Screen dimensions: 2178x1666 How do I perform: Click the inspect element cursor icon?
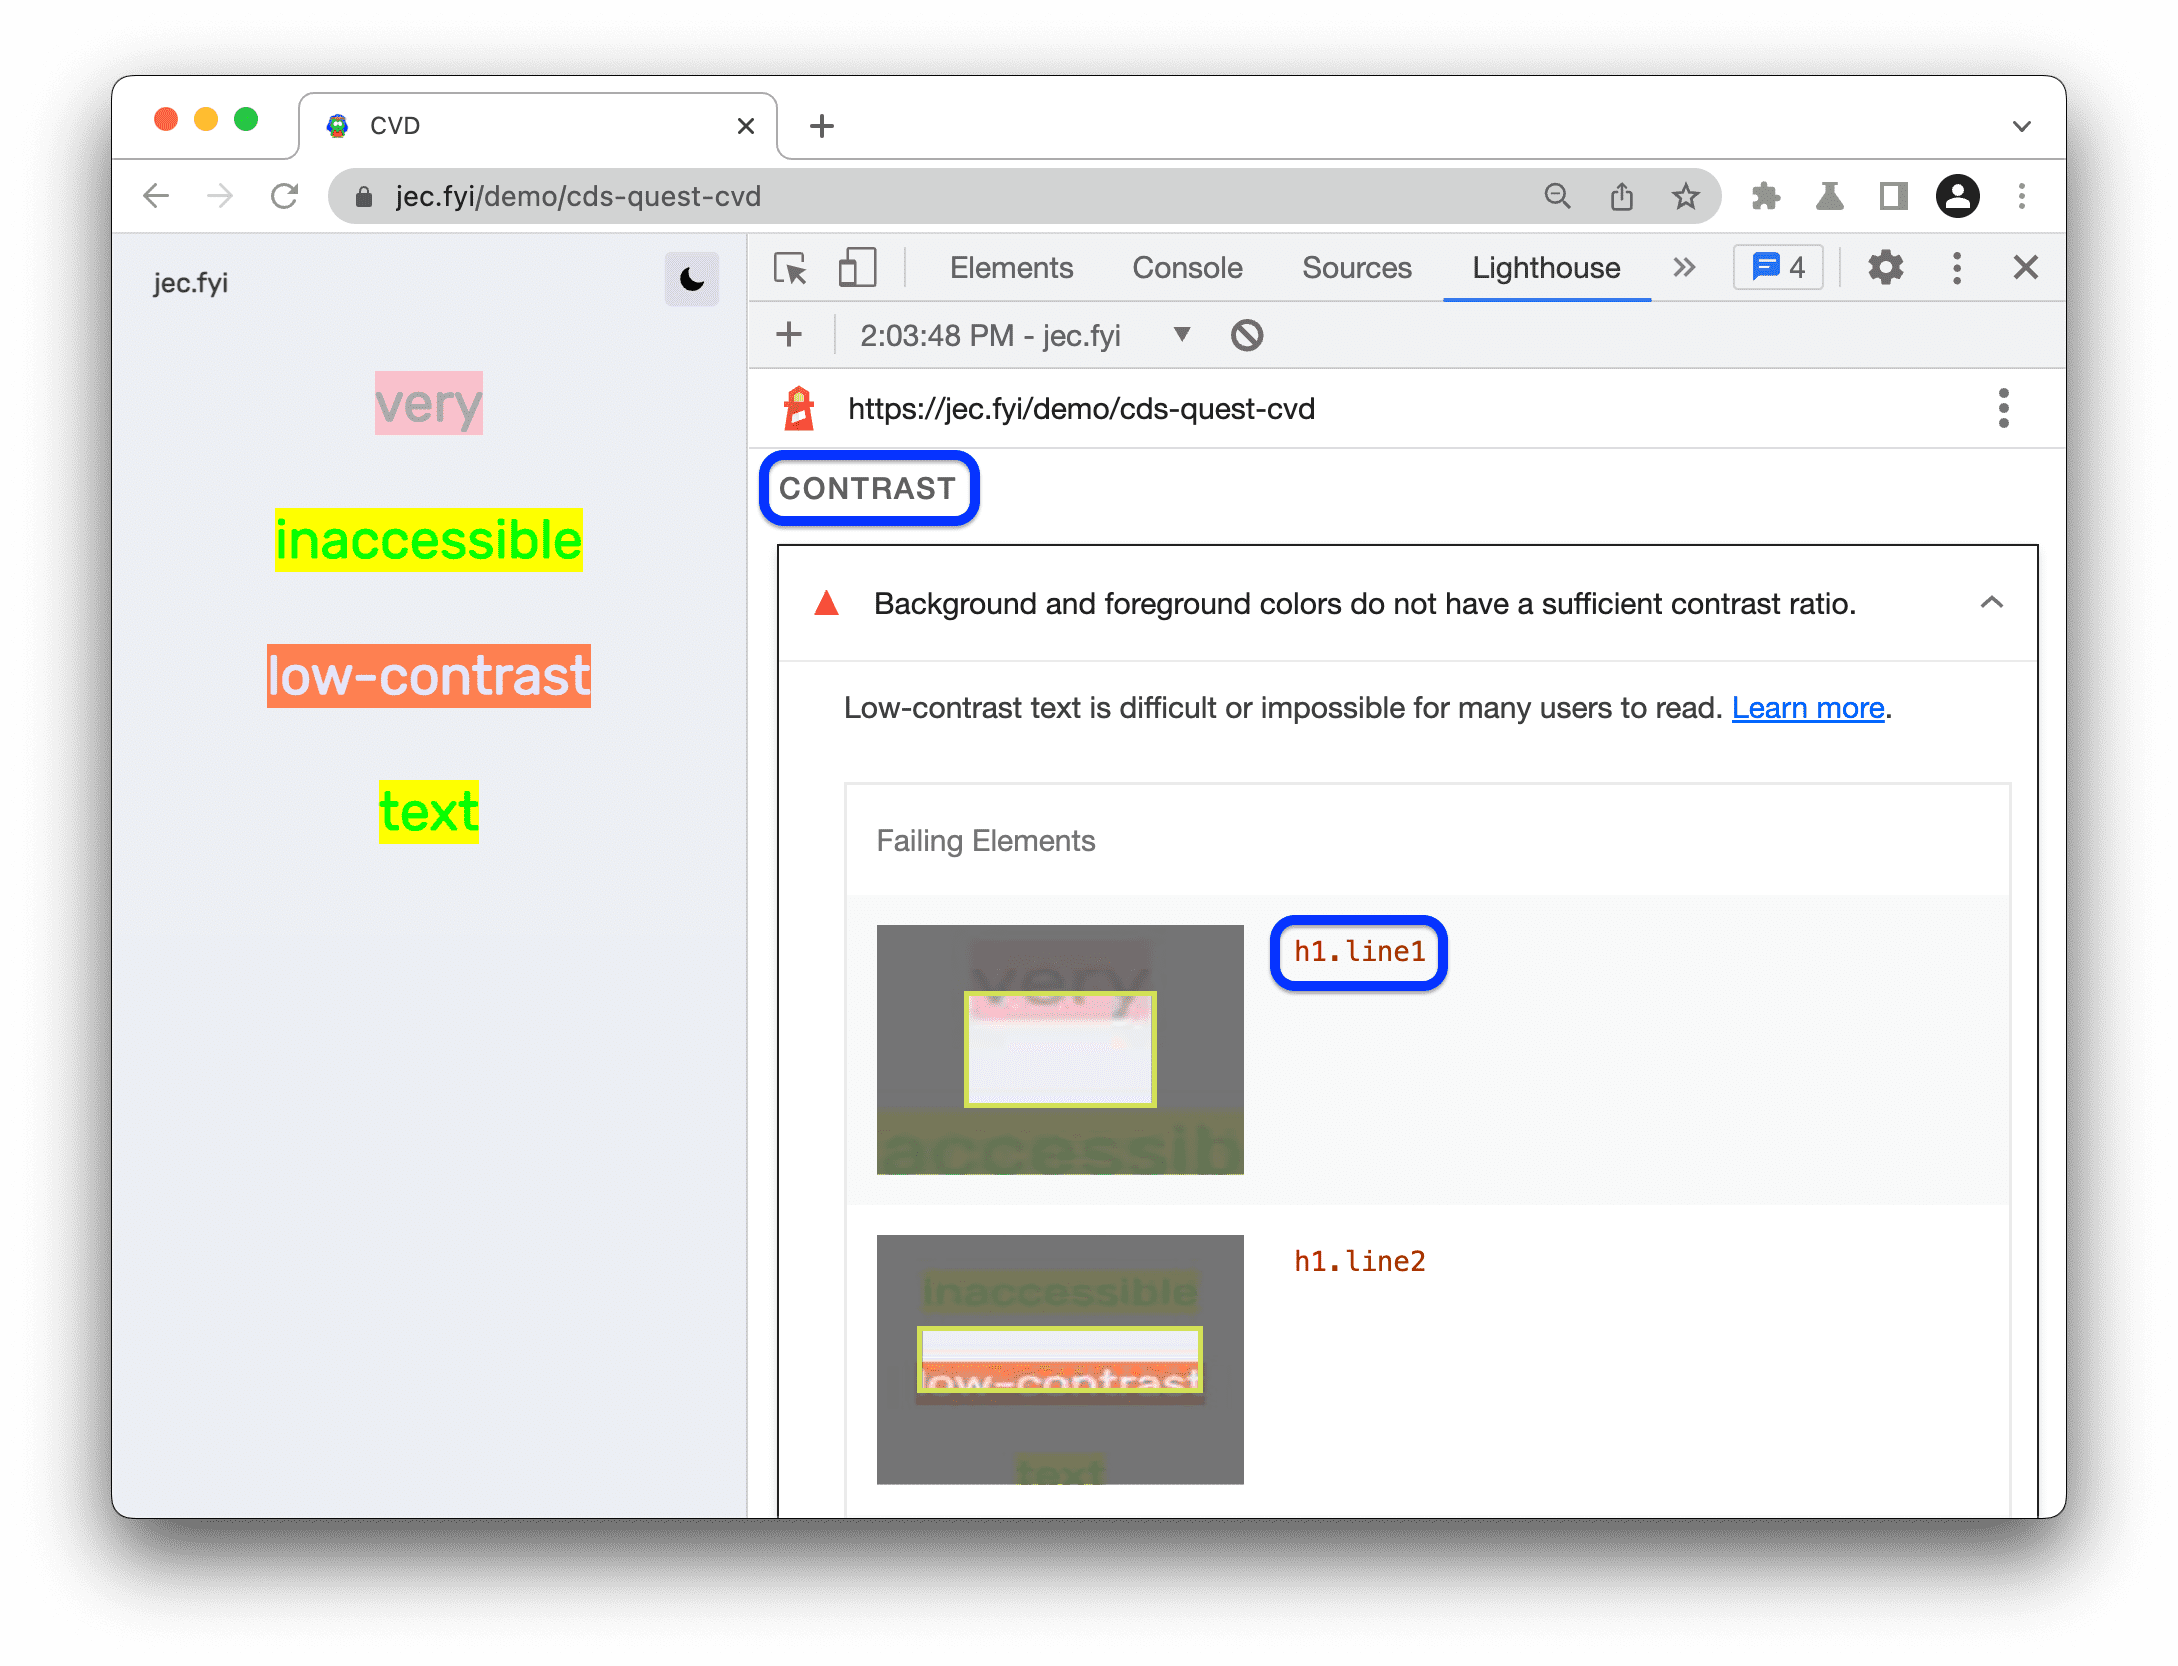(x=794, y=268)
